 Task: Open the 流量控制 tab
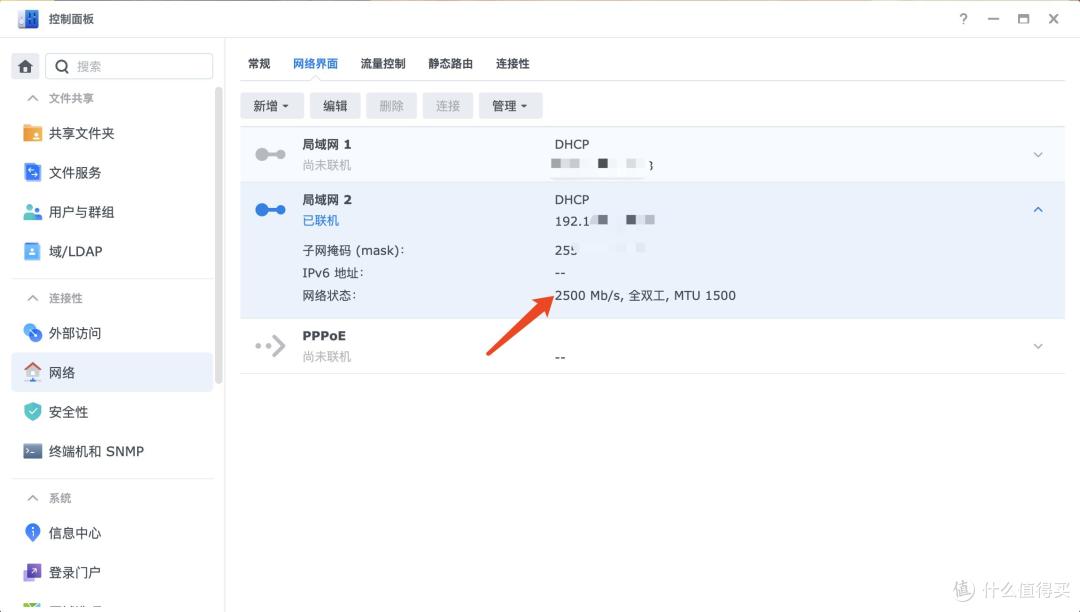pyautogui.click(x=383, y=63)
